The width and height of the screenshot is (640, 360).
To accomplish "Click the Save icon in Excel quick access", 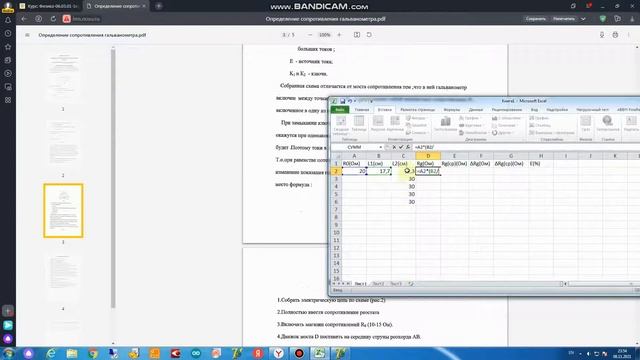I will pyautogui.click(x=343, y=101).
